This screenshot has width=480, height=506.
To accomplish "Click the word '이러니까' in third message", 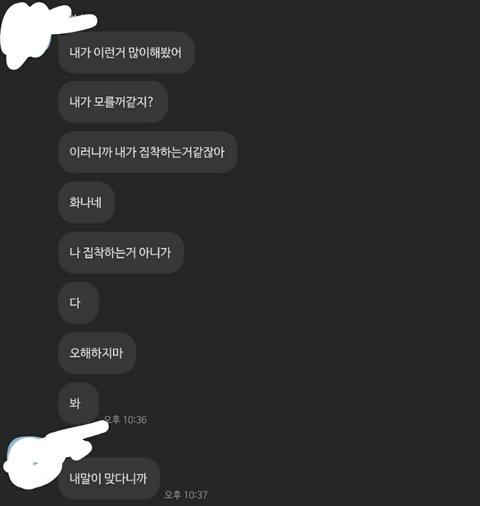I will point(91,152).
